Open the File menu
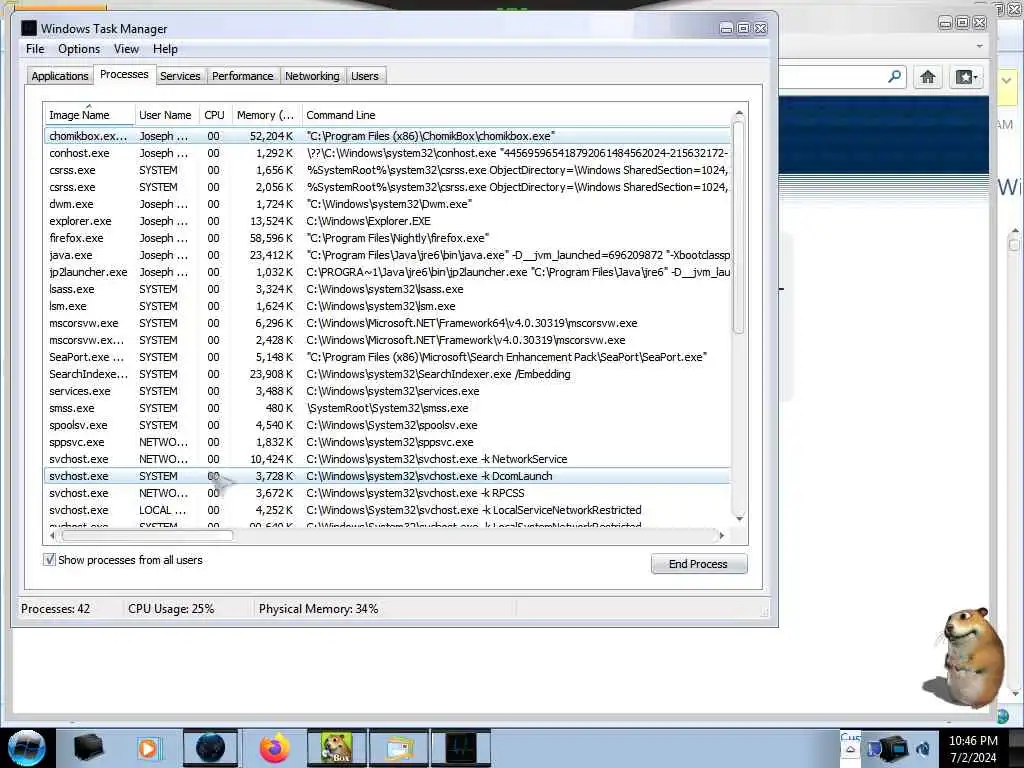The width and height of the screenshot is (1024, 768). (x=35, y=49)
